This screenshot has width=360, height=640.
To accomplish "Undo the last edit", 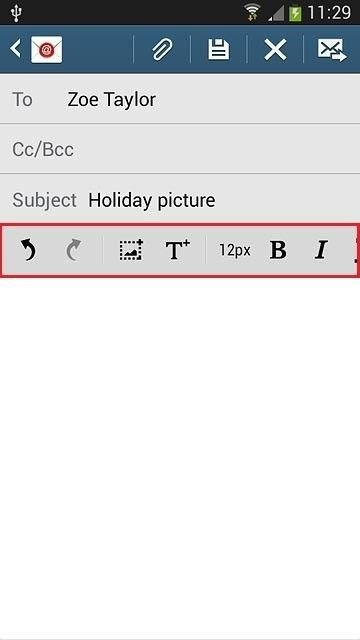I will [29, 250].
